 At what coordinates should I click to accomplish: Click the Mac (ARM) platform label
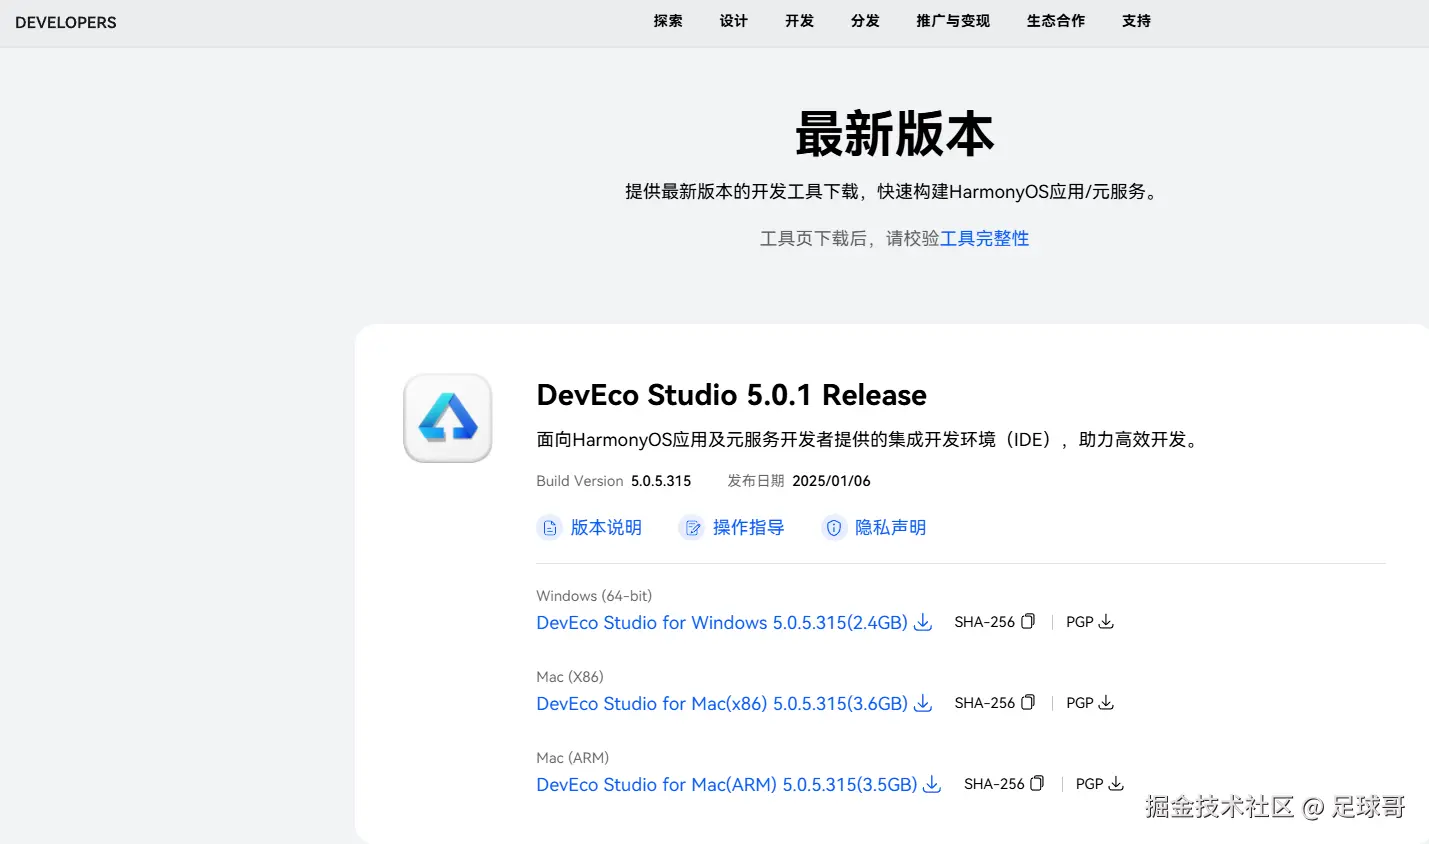point(573,758)
